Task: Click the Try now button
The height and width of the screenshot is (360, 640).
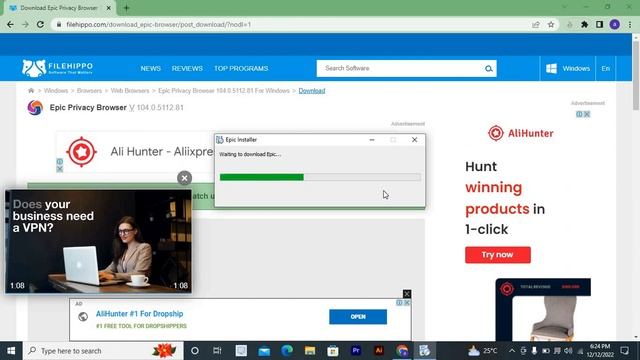Action: coord(498,255)
